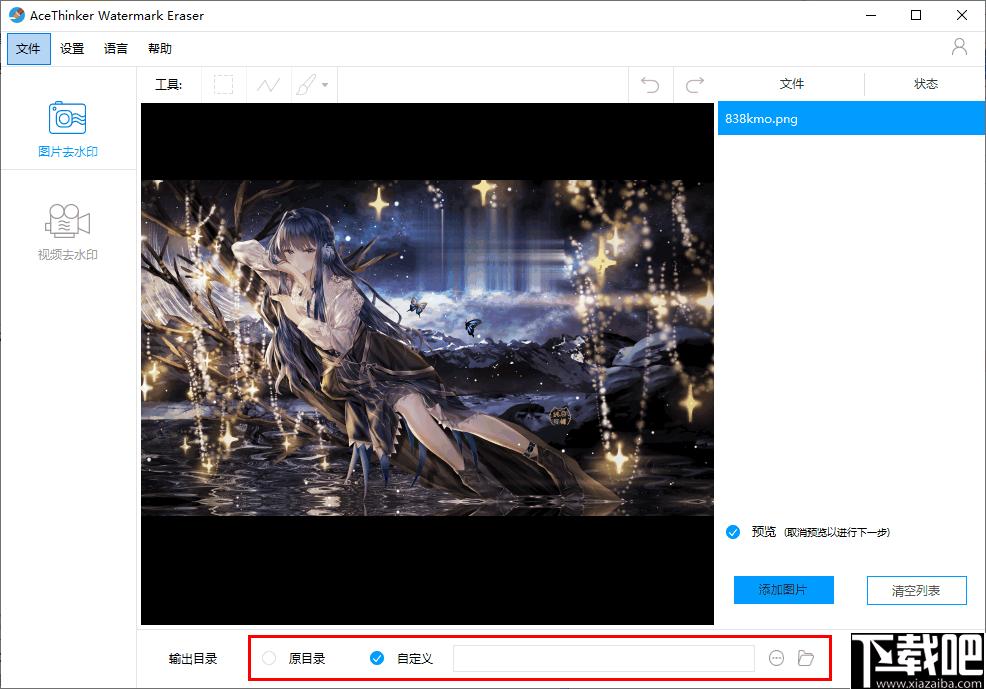Redo the reverted selection action
This screenshot has width=986, height=689.
click(x=695, y=84)
